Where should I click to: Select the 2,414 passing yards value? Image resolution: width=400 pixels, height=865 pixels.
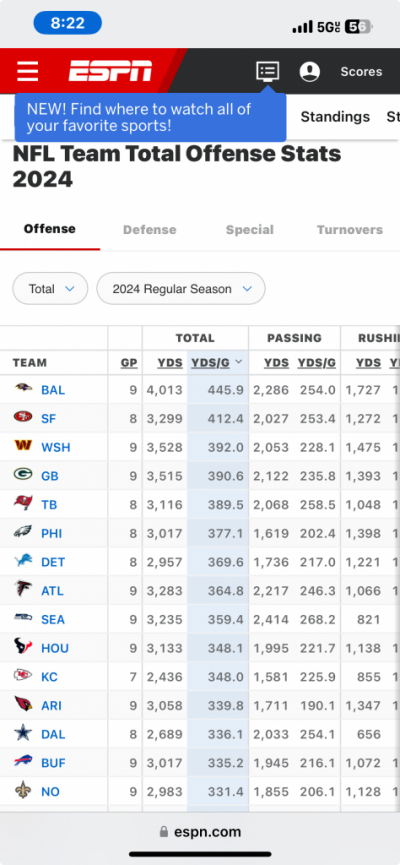click(x=271, y=620)
